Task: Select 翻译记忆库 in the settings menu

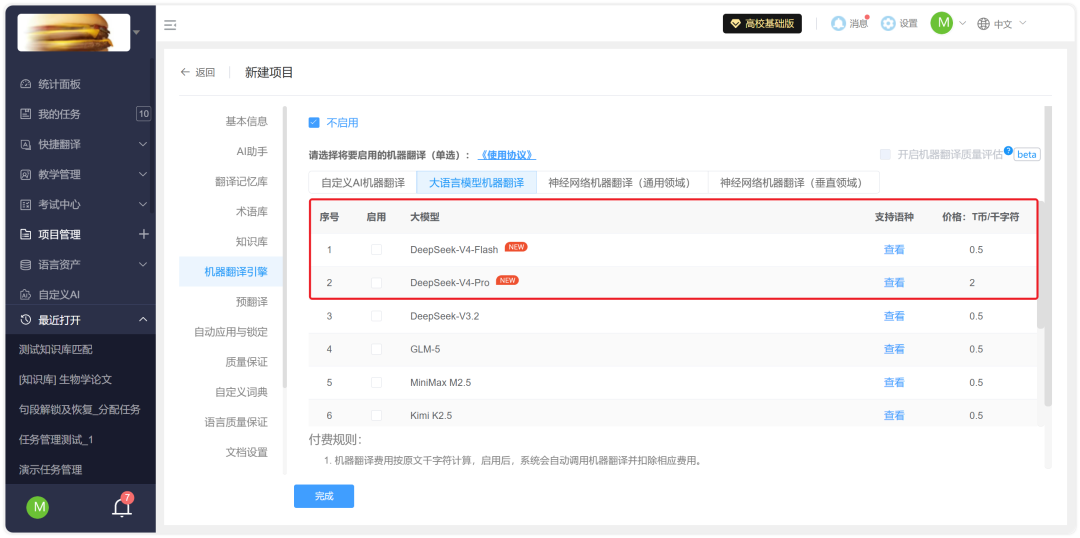Action: pyautogui.click(x=241, y=182)
